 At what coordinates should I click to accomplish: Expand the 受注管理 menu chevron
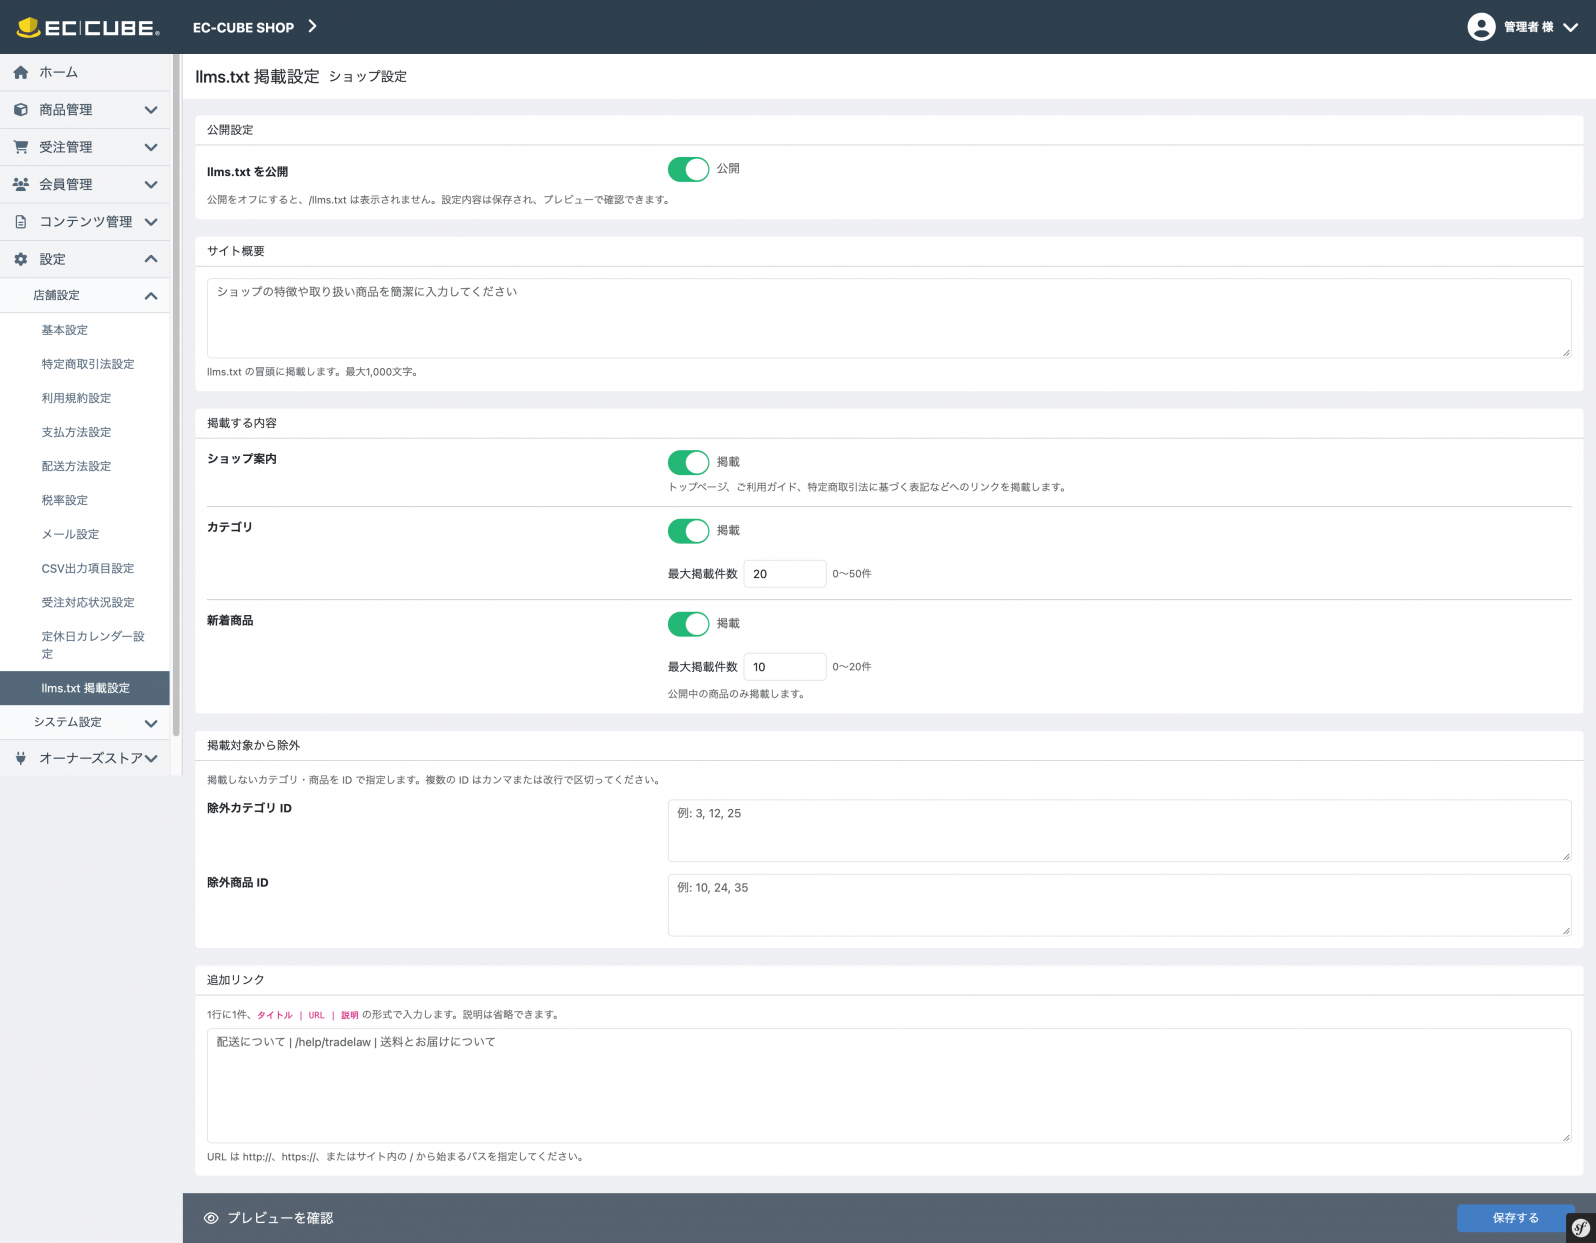coord(151,147)
